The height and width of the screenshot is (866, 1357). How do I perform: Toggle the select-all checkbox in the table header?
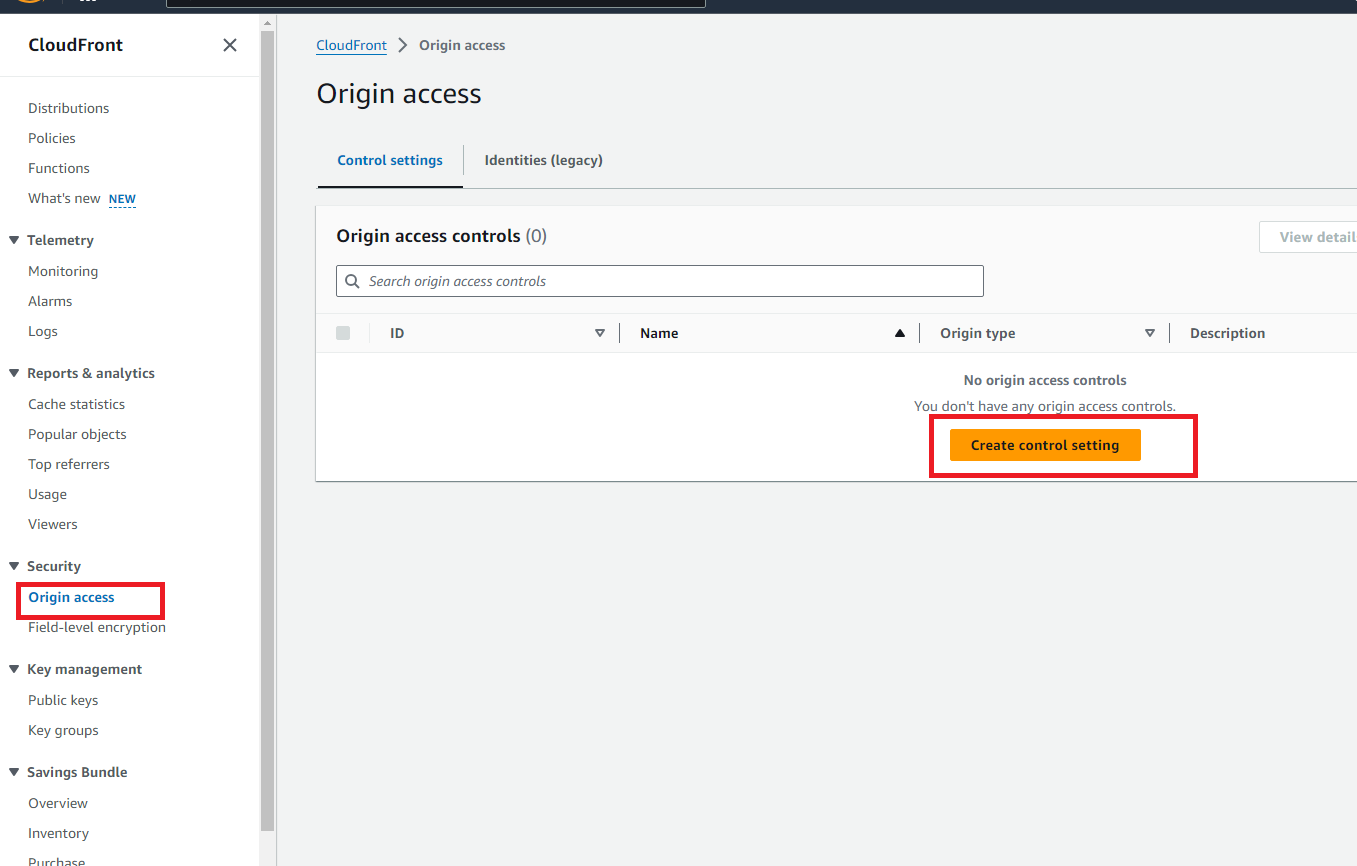(343, 333)
